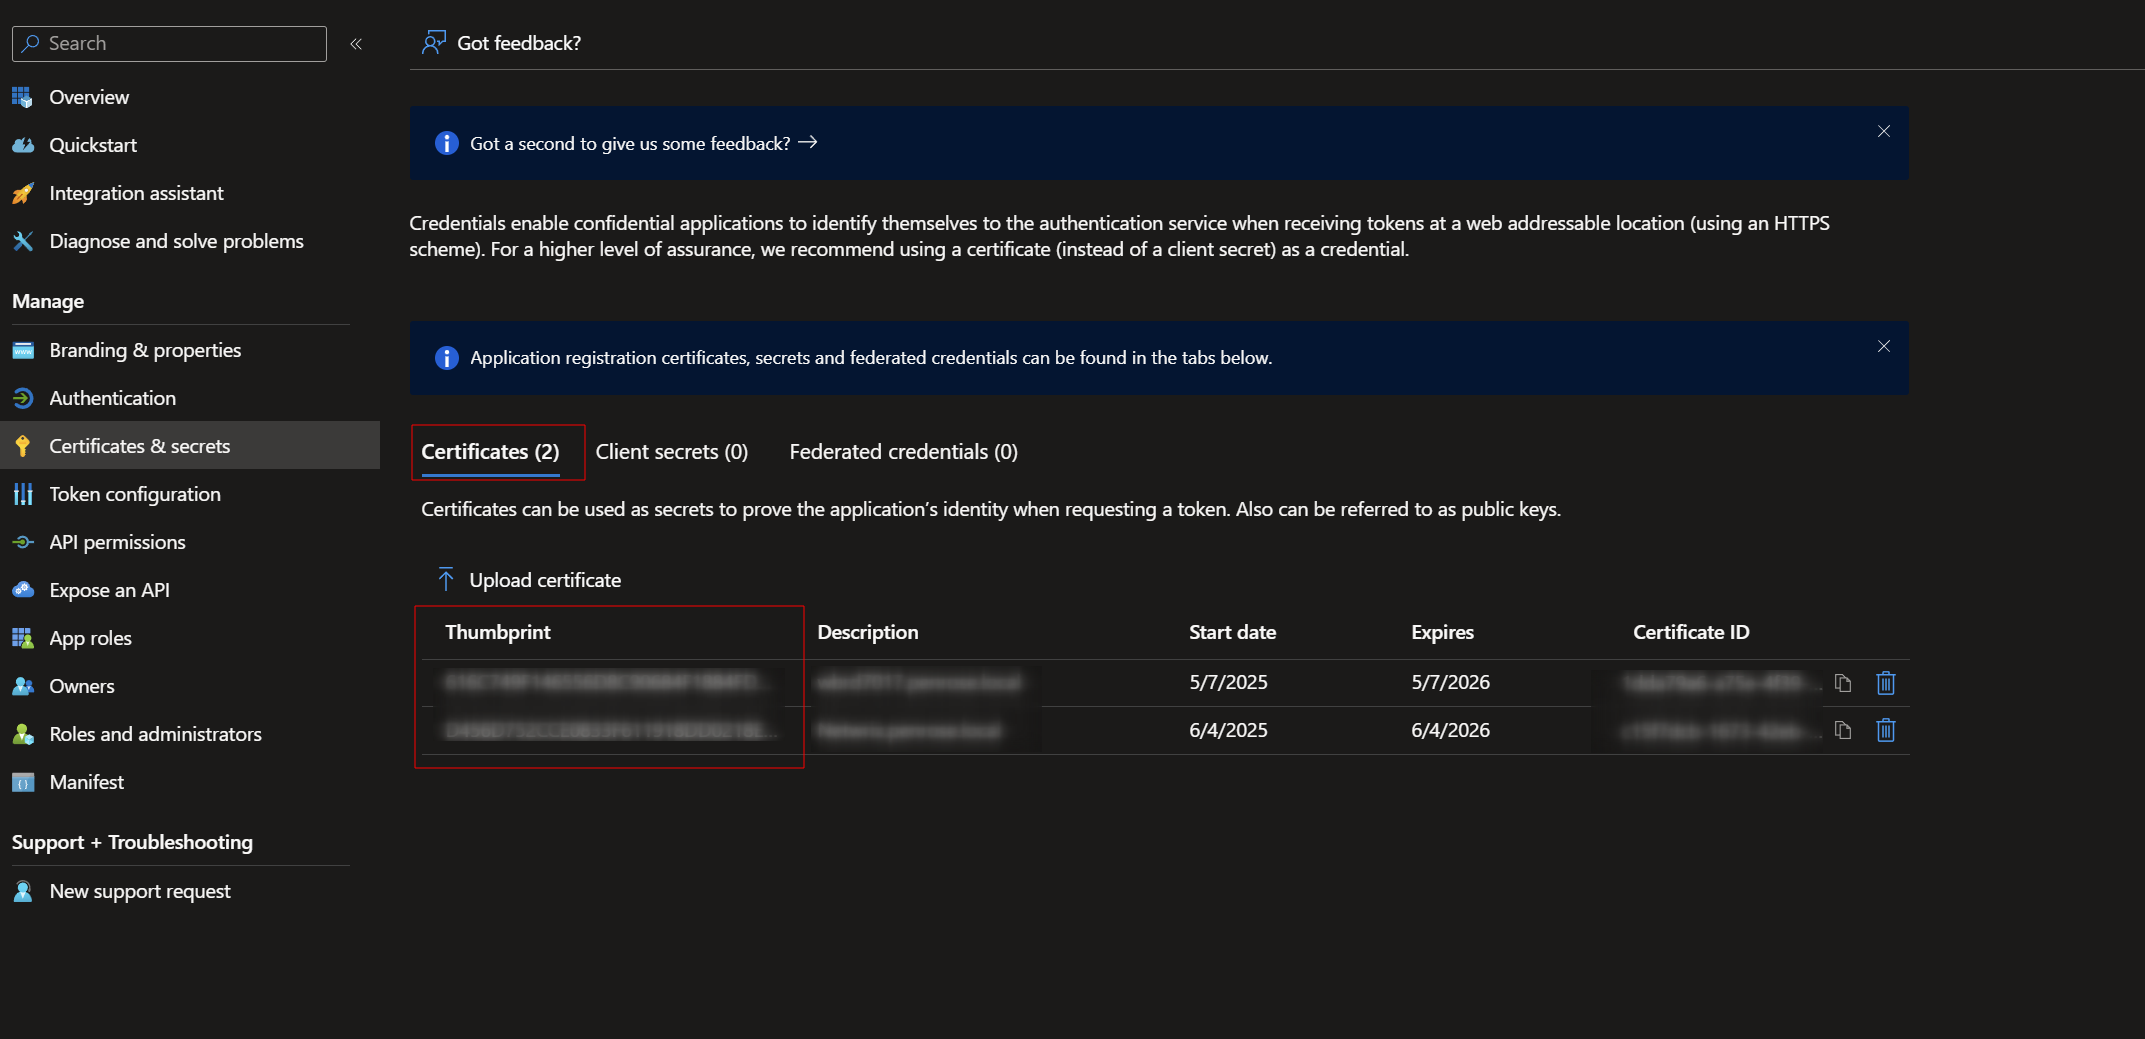Screen dimensions: 2145x1039
Task: Open the Manifest editor
Action: tap(86, 782)
